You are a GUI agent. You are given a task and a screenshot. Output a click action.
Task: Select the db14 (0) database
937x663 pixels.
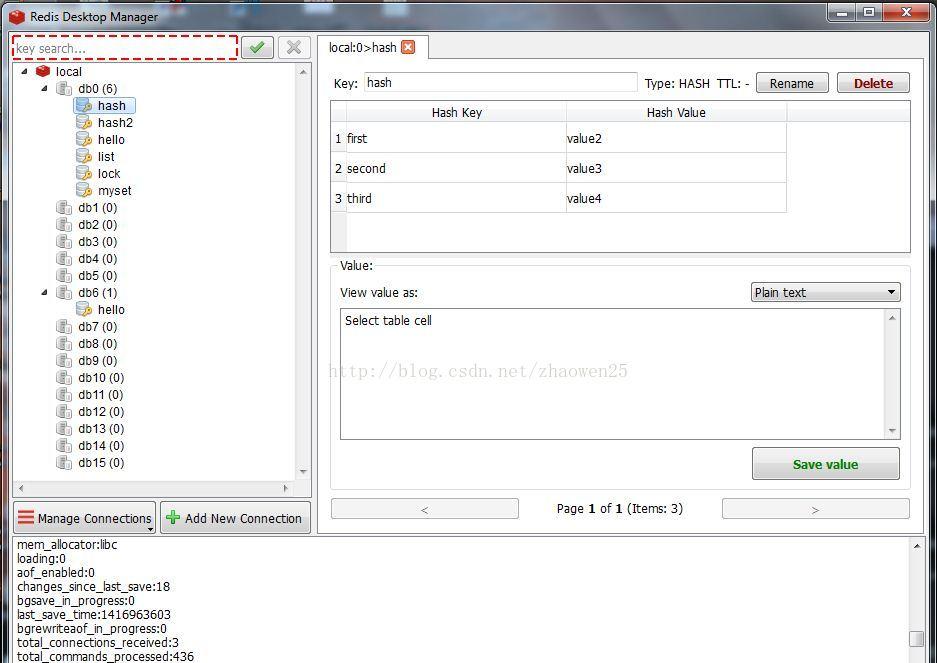(101, 446)
